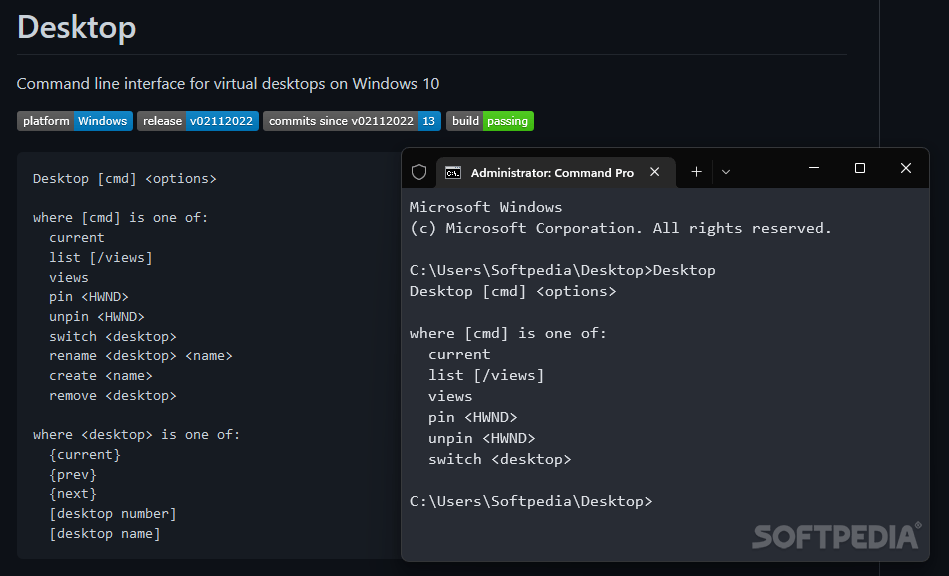The width and height of the screenshot is (949, 576).
Task: Click the shield icon in the terminal title bar
Action: click(419, 172)
